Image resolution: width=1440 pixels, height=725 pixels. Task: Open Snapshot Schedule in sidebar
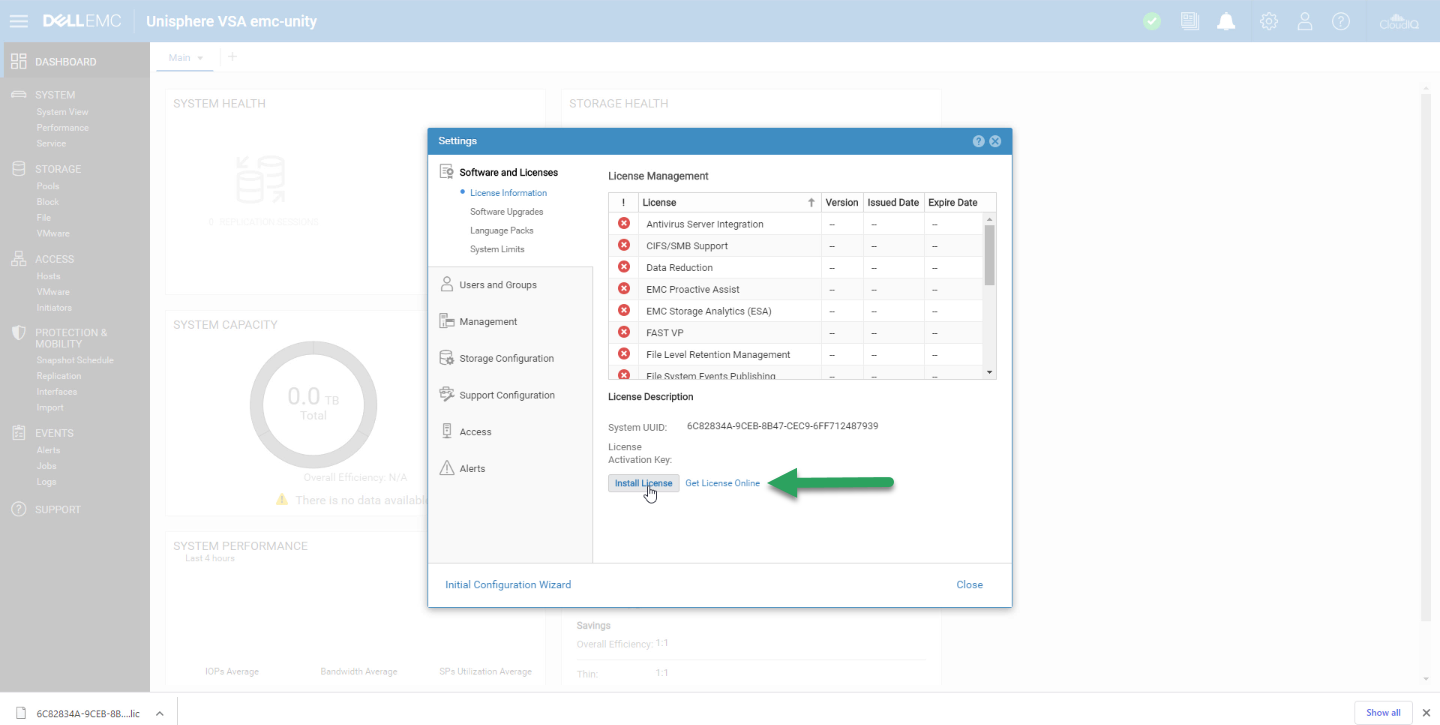point(75,360)
